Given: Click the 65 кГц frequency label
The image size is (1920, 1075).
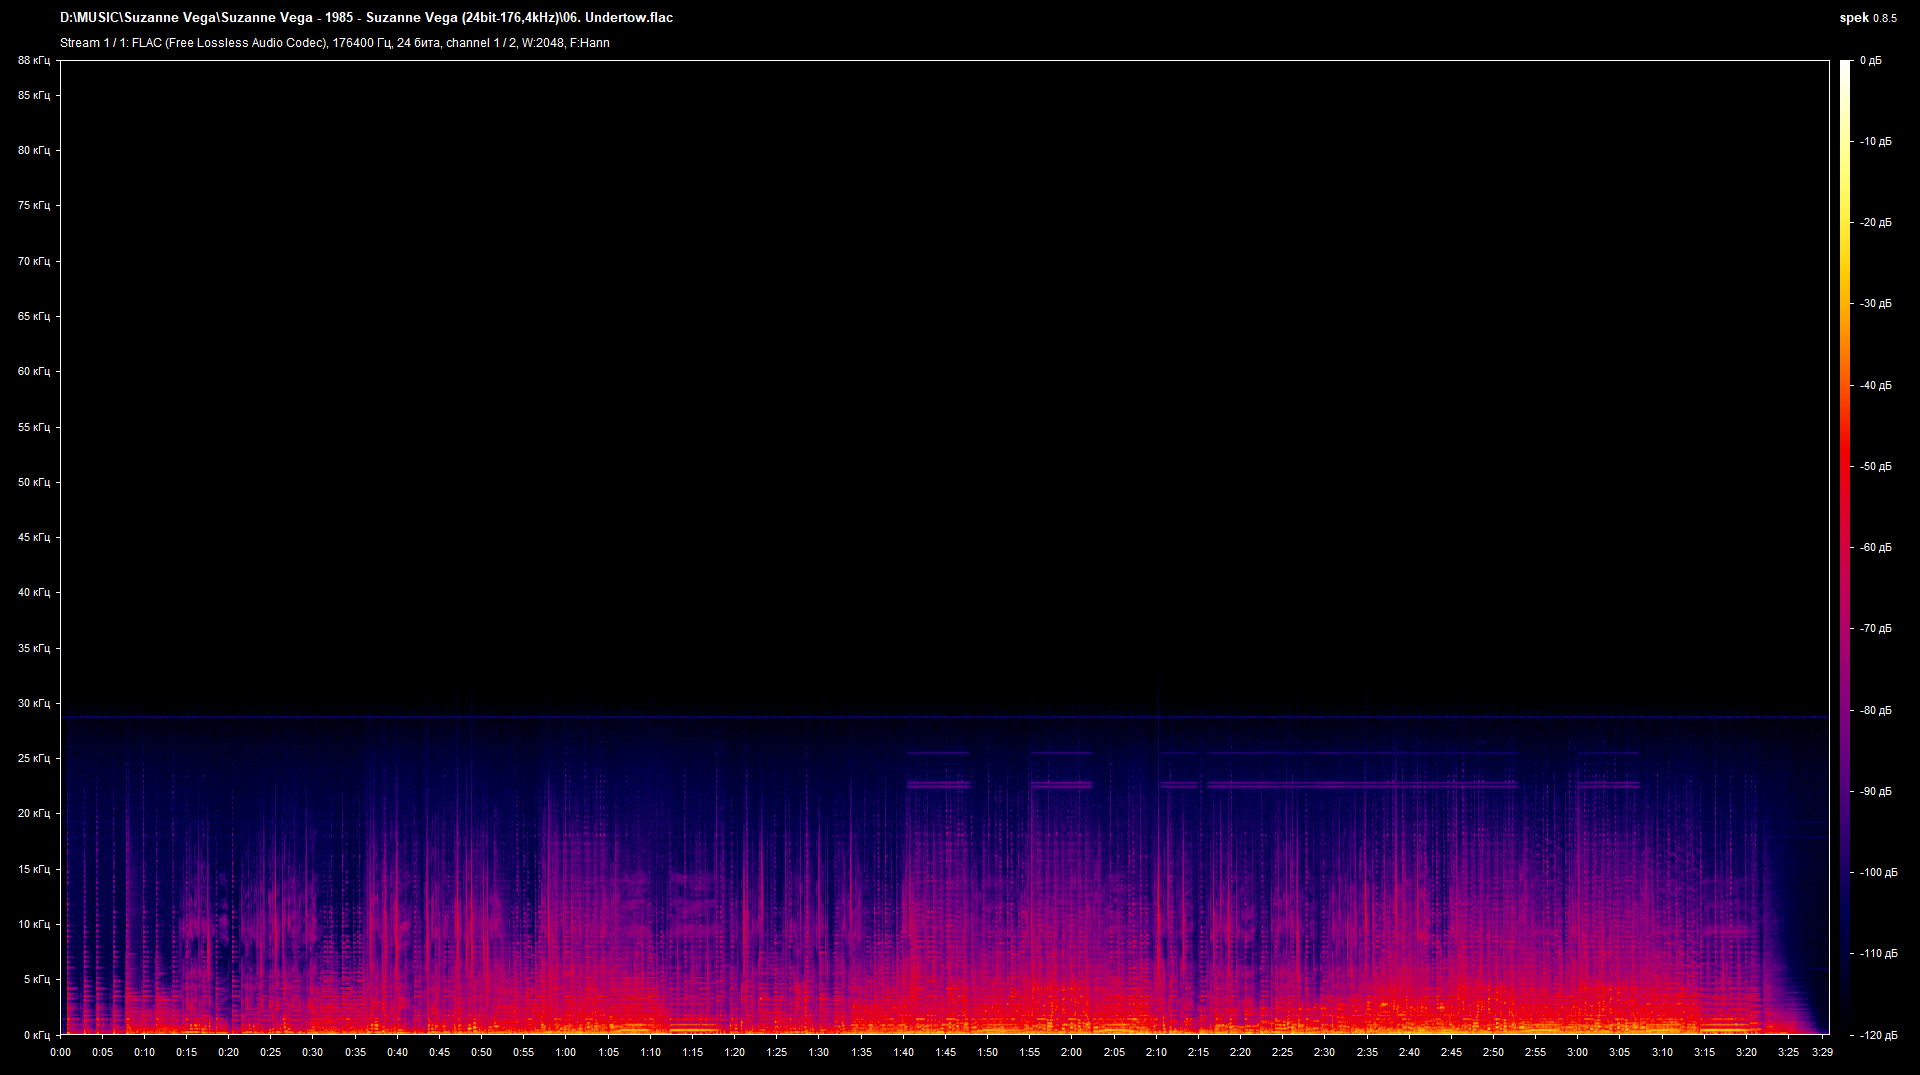Looking at the screenshot, I should [x=34, y=317].
